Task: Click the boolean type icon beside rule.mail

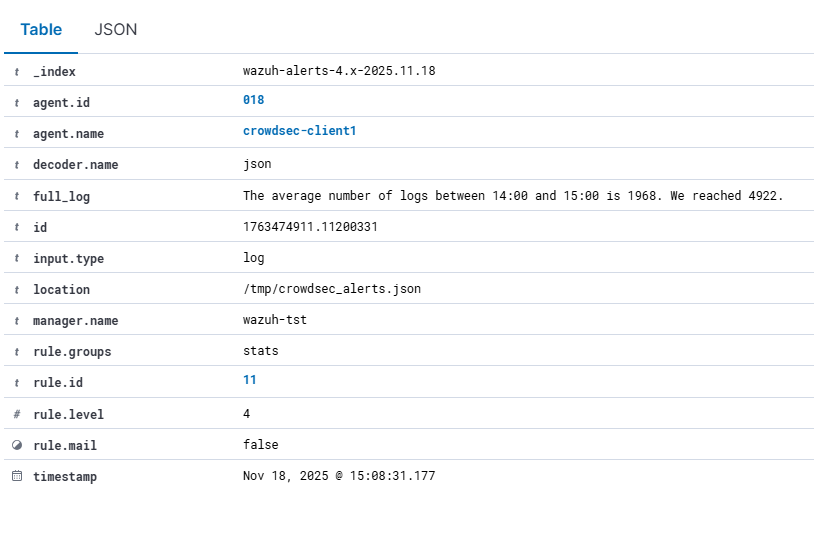Action: point(17,446)
